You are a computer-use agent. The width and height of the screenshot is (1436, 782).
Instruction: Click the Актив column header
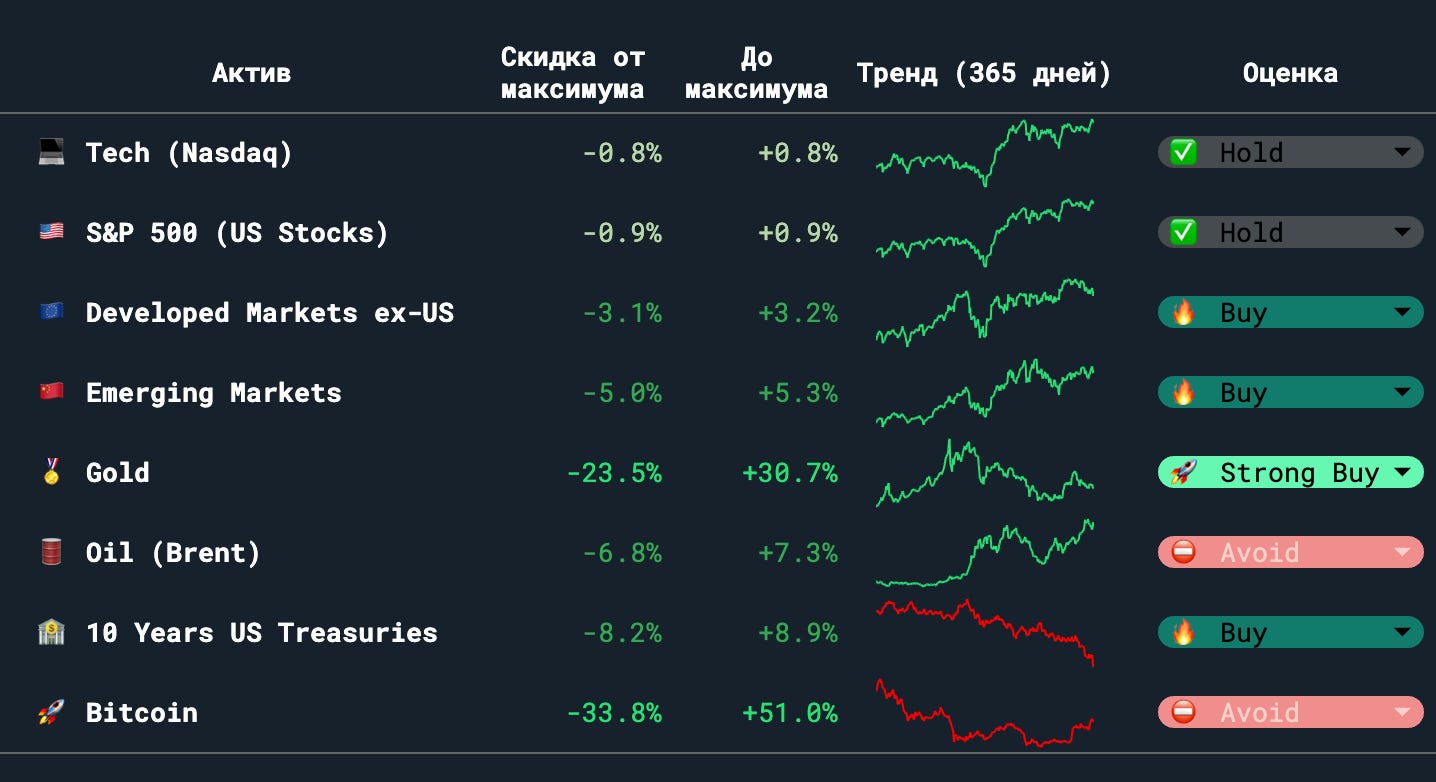click(251, 73)
